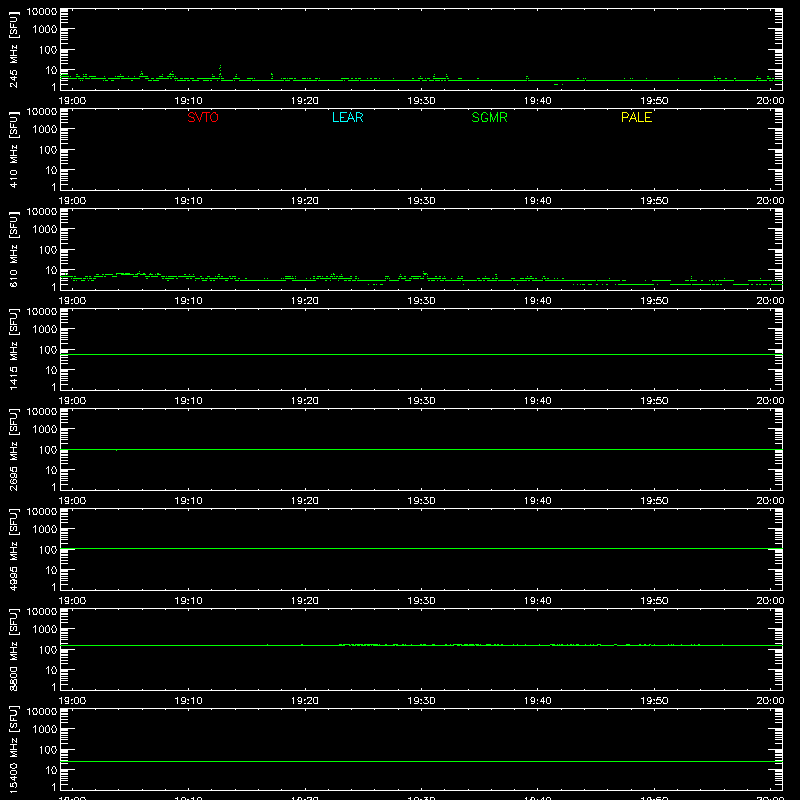Select the 8800 MHz [SFU] axis label

[14, 649]
